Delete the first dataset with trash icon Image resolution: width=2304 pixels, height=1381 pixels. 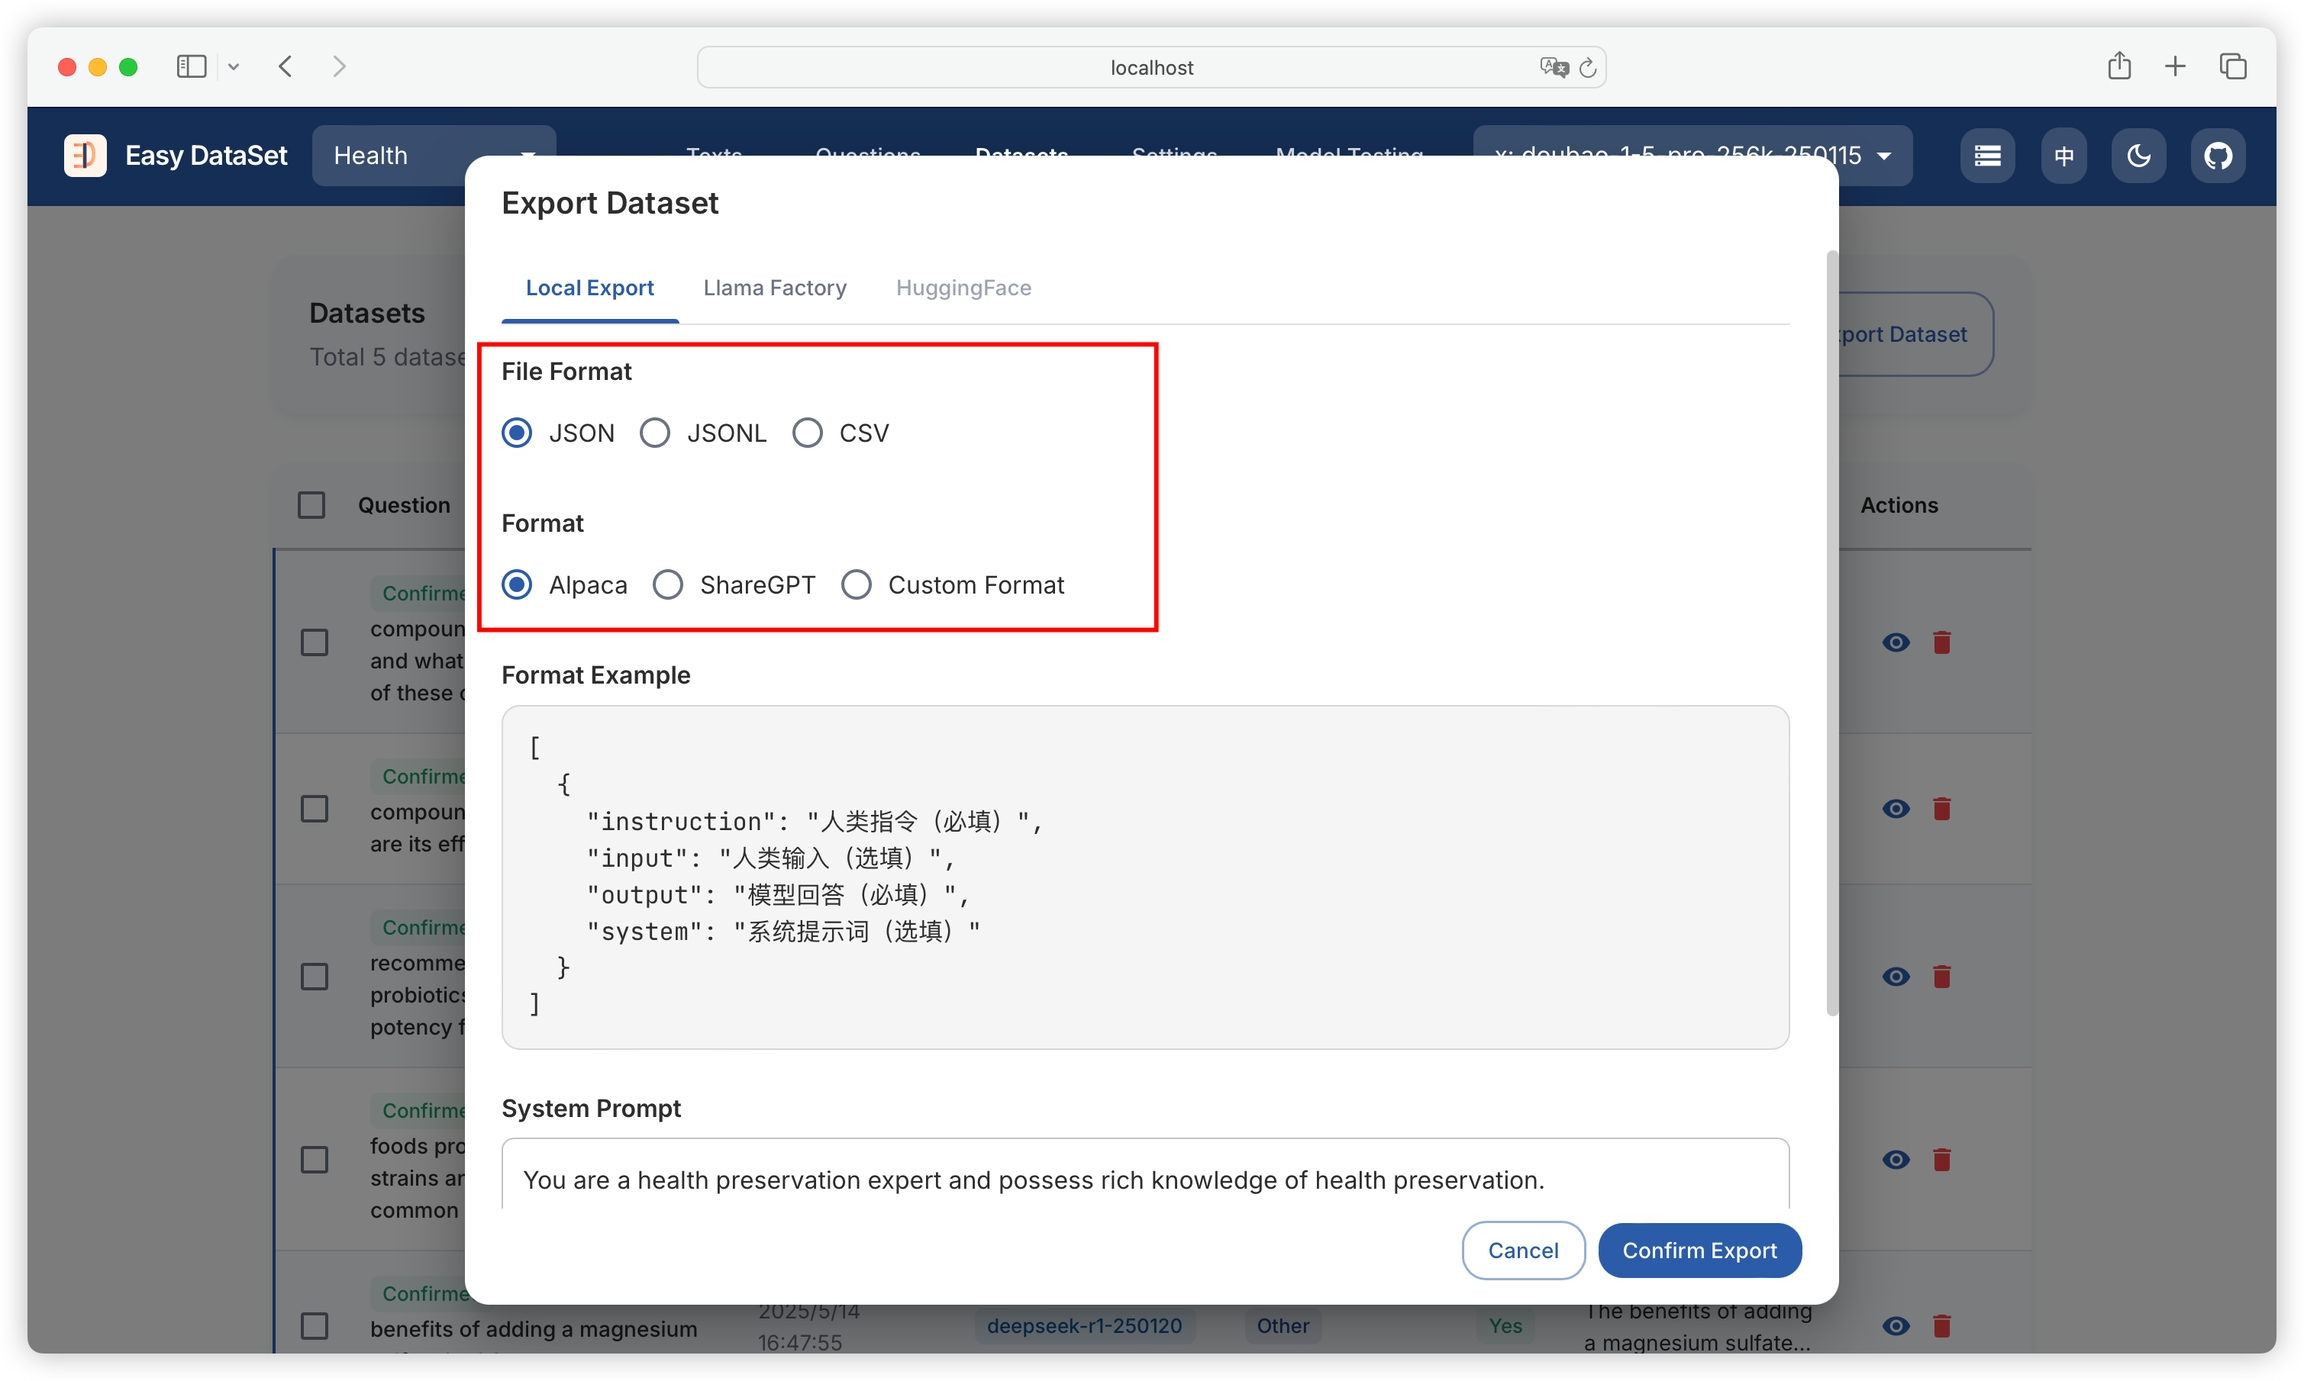pos(1942,642)
